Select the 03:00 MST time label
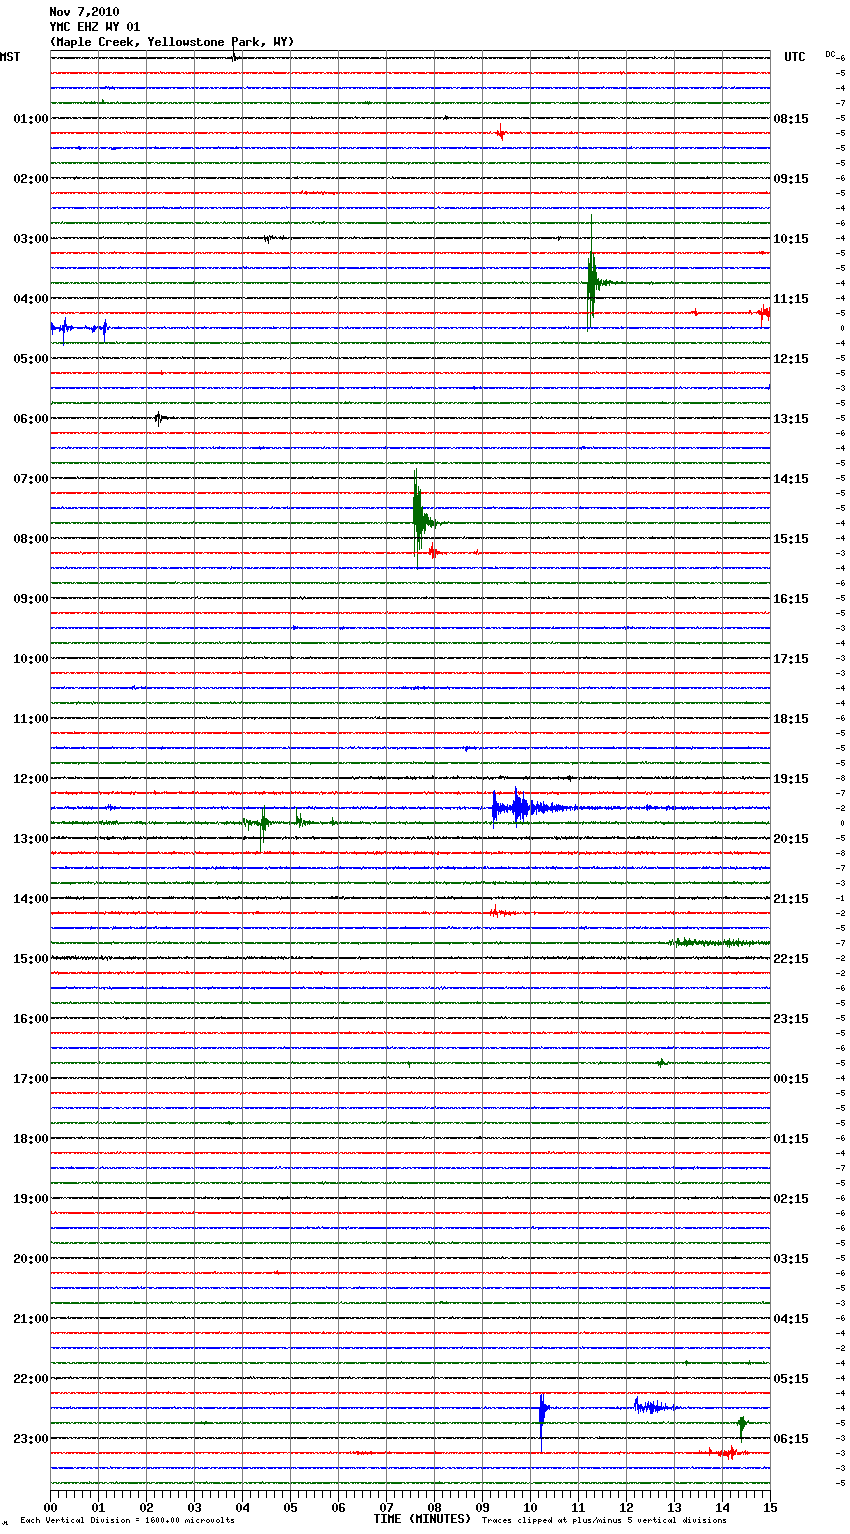 pyautogui.click(x=30, y=239)
